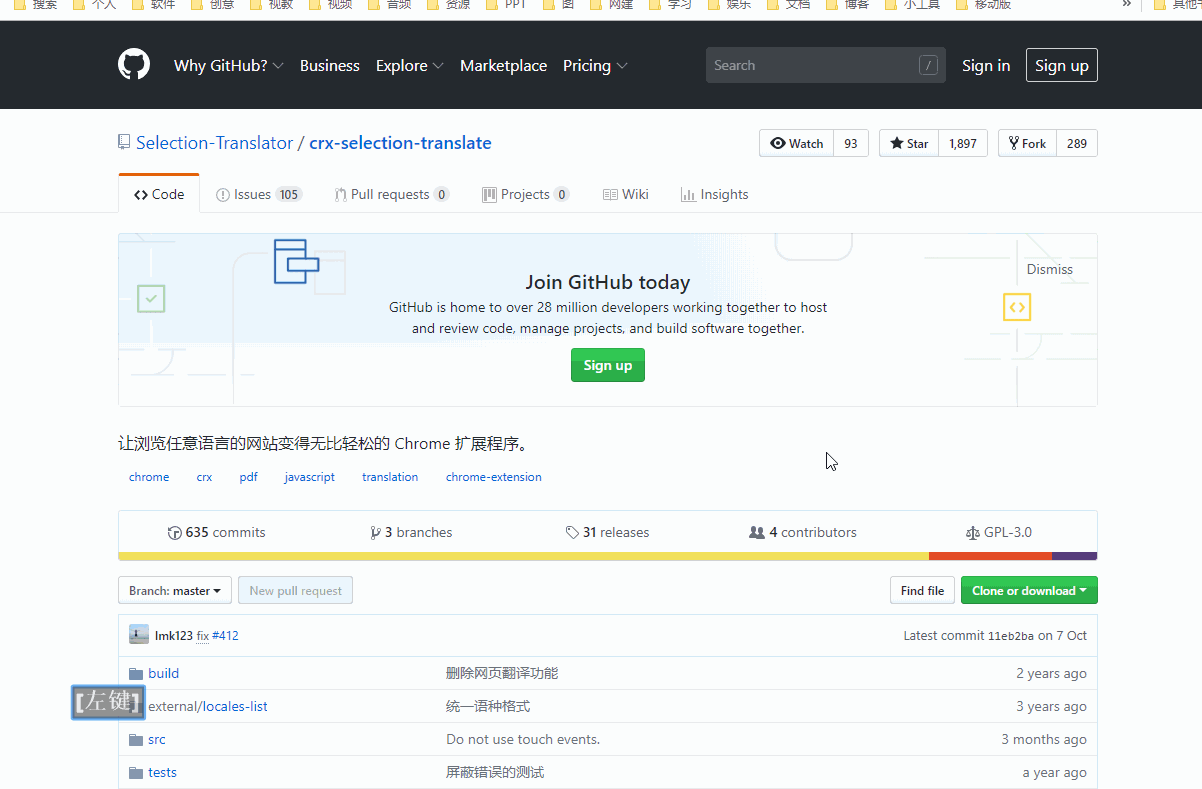Viewport: 1202px width, 789px height.
Task: Open the Branch: master dropdown
Action: click(x=175, y=590)
